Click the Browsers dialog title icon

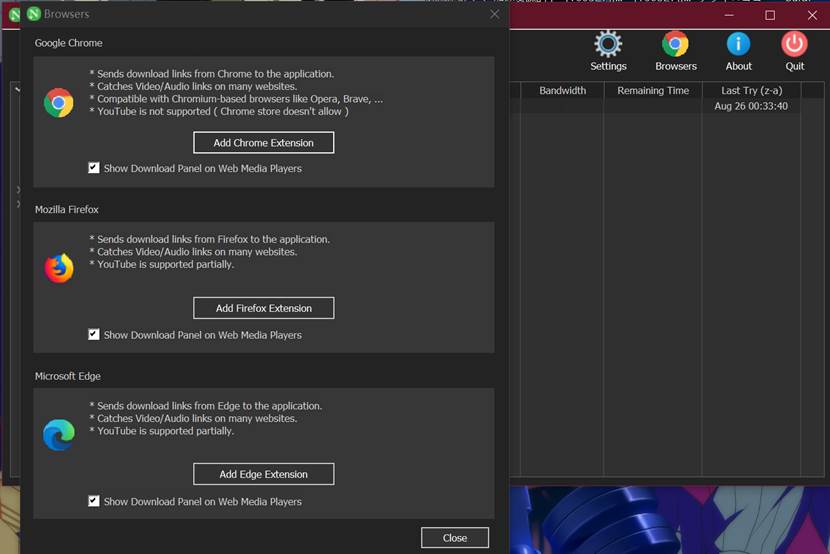[x=34, y=14]
